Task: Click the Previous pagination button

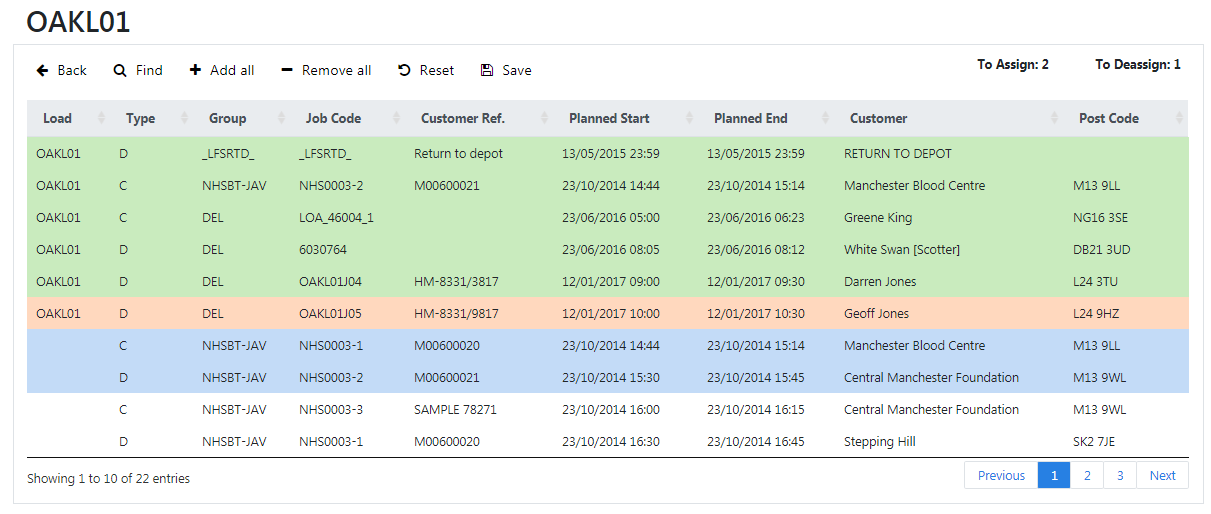Action: point(1001,475)
